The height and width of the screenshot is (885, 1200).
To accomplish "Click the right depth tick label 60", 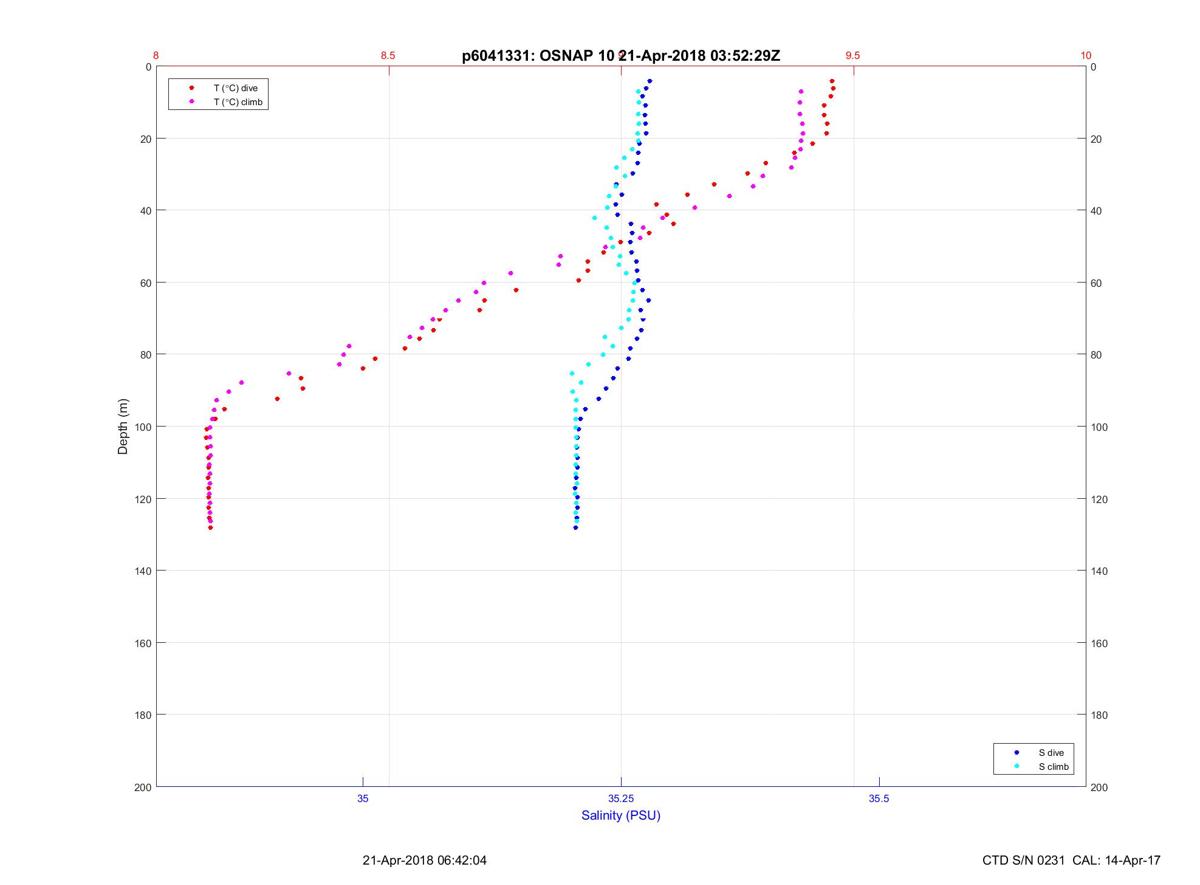I will [x=1097, y=283].
